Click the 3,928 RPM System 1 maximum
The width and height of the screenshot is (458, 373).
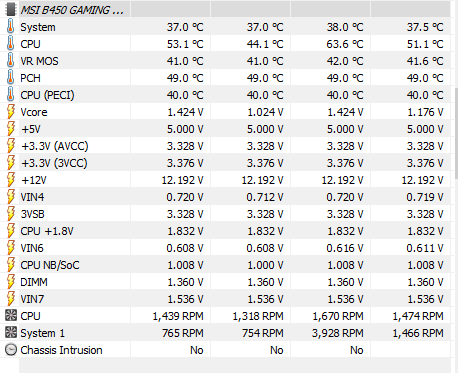tap(337, 333)
